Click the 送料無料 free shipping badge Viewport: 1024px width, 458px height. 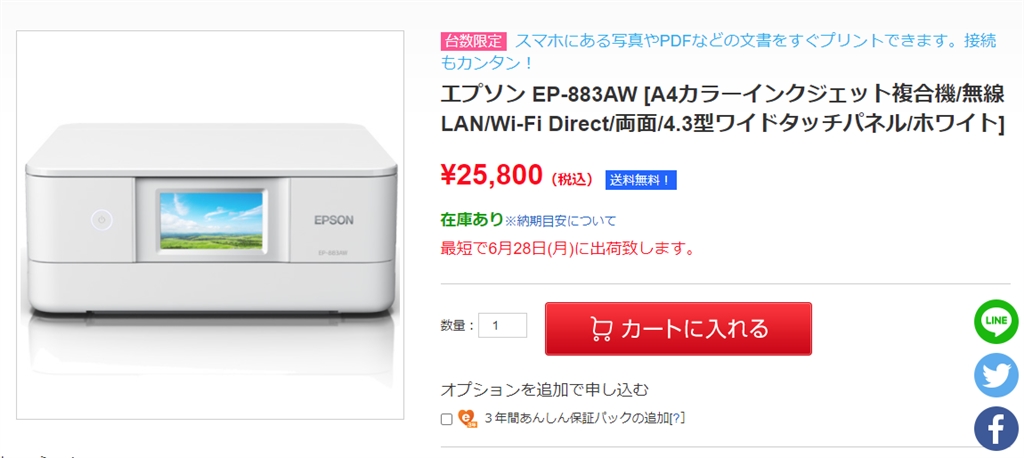640,180
